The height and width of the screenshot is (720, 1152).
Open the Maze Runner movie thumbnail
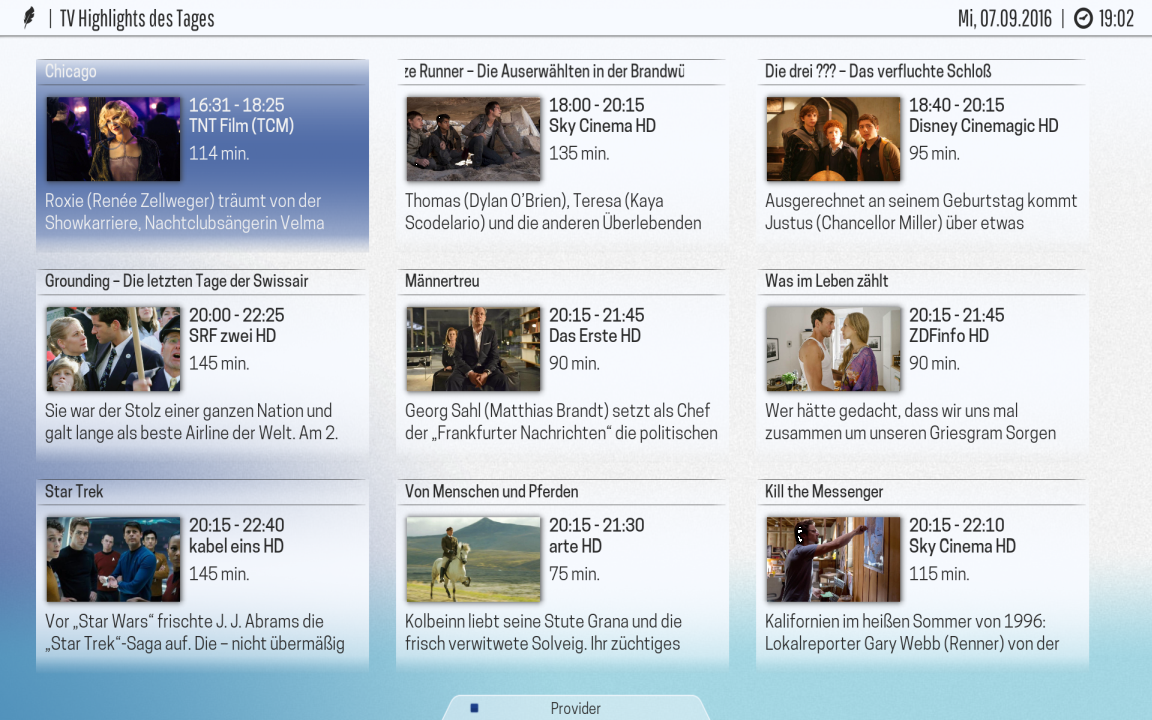(x=473, y=139)
